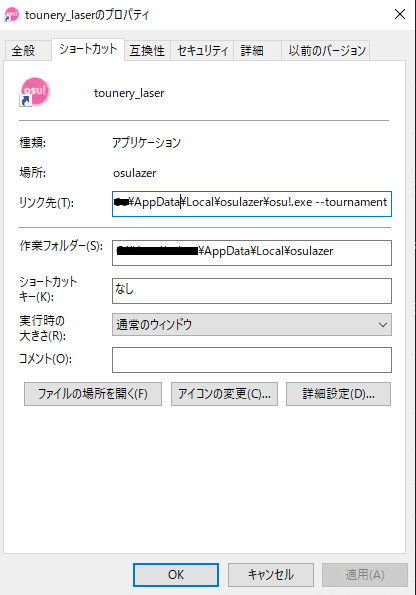The height and width of the screenshot is (595, 416).
Task: Click the osu! shortcut icon beside tounery_laser
Action: (35, 92)
